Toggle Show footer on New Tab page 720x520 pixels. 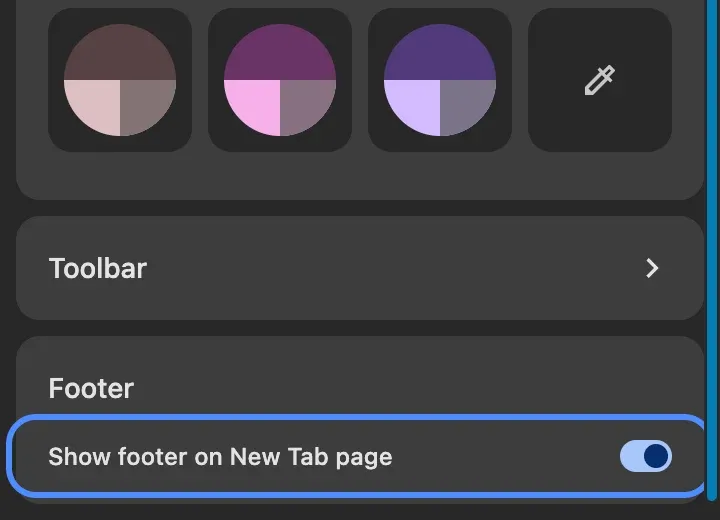point(646,456)
